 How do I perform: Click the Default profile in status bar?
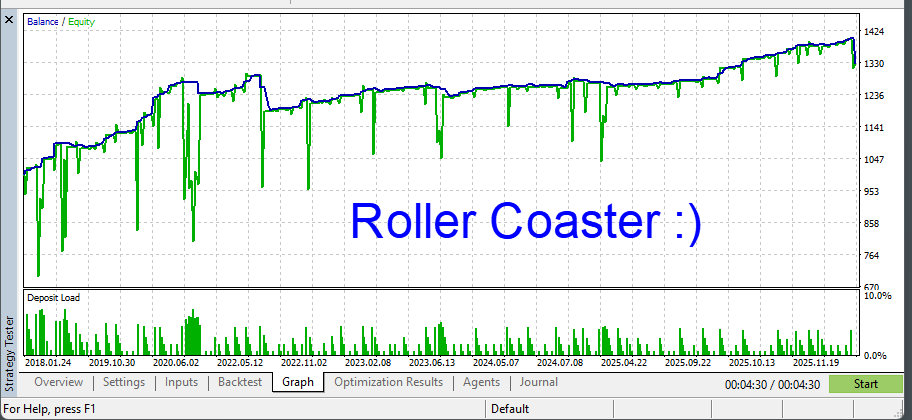pos(510,409)
